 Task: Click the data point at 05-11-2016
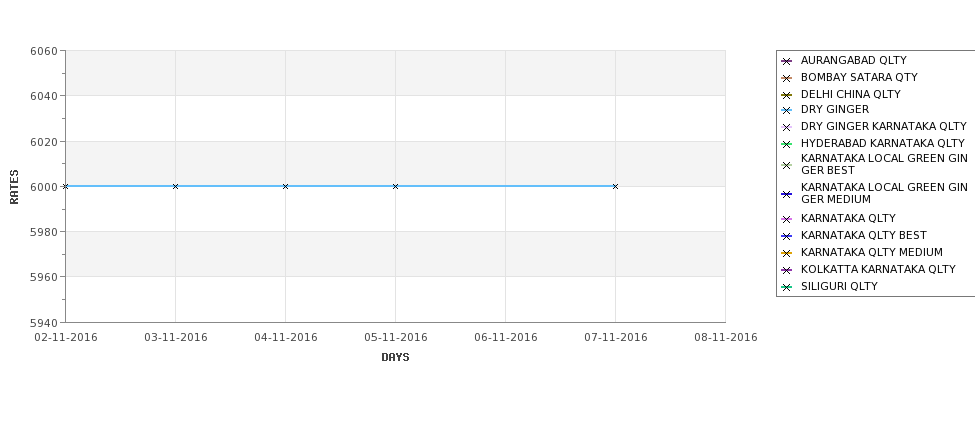[395, 187]
